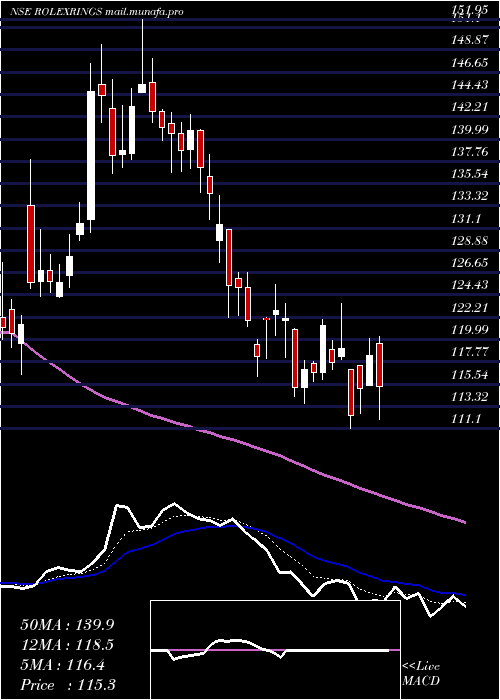Click the 126.65 price axis label
Viewport: 500px width, 700px height.
click(x=468, y=263)
